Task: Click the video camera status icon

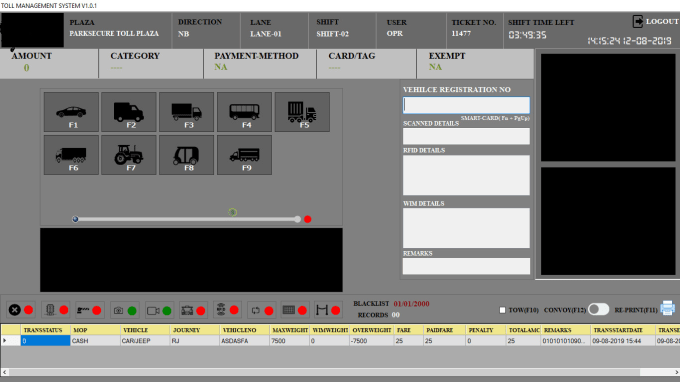Action: pyautogui.click(x=154, y=310)
